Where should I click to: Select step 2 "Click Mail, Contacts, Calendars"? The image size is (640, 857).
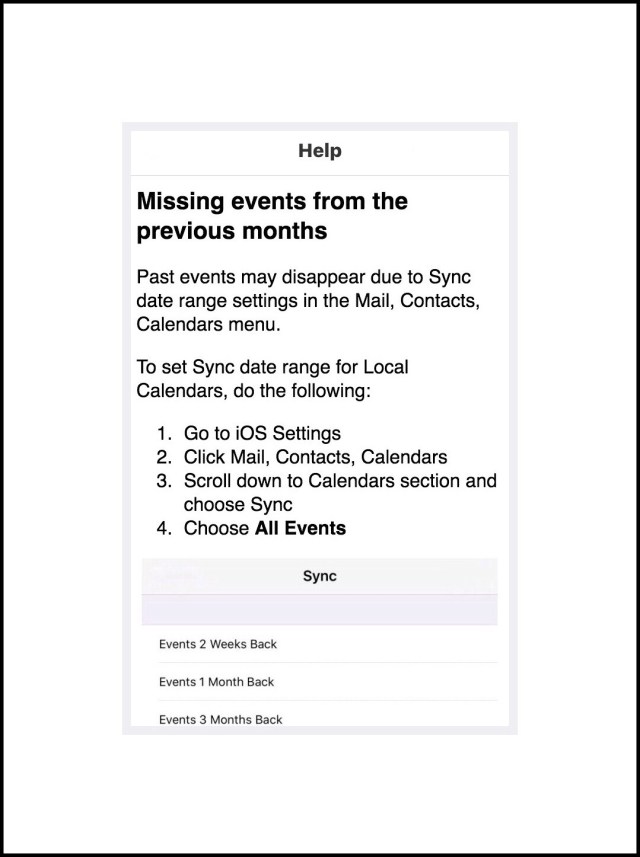(315, 457)
